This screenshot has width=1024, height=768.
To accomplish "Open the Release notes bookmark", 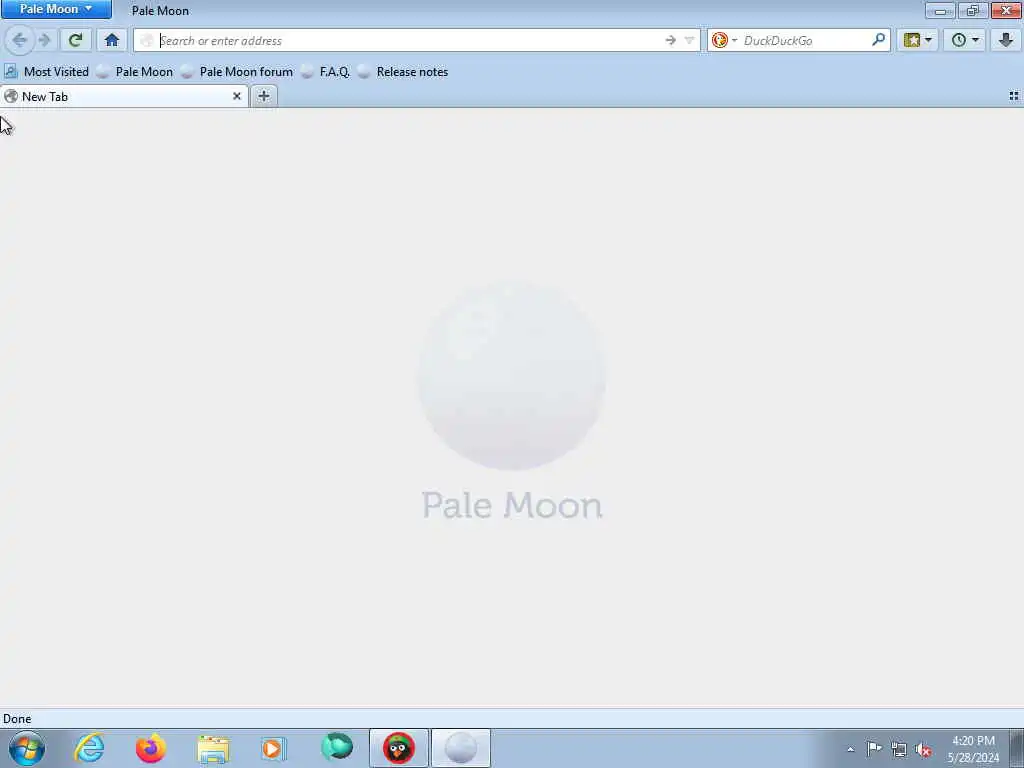I will coord(403,72).
